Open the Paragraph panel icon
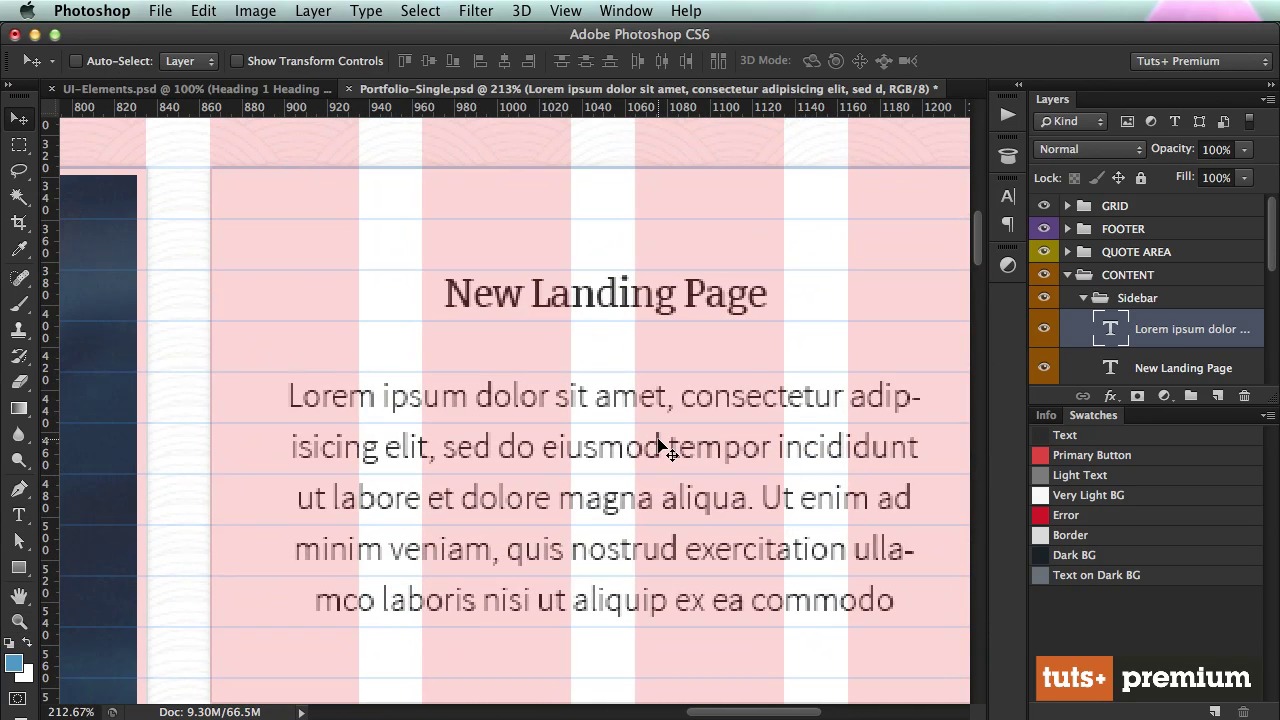The image size is (1280, 720). click(1007, 224)
